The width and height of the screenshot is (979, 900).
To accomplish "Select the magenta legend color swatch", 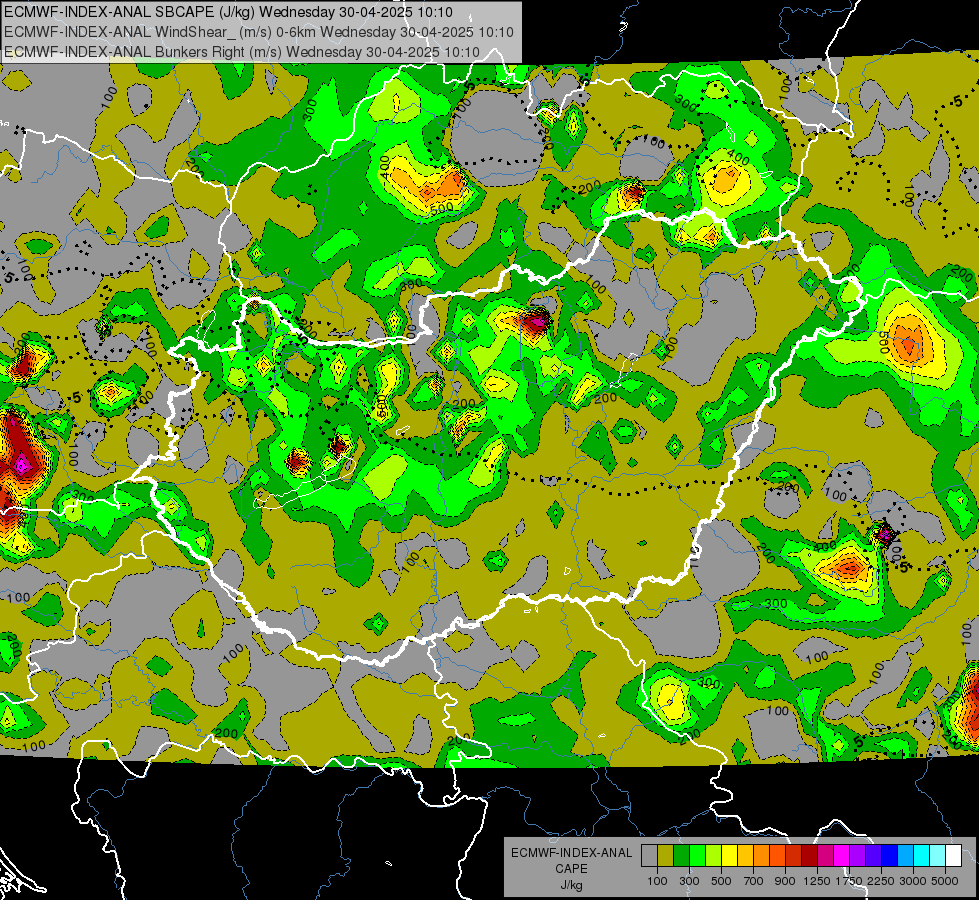I will click(x=842, y=855).
